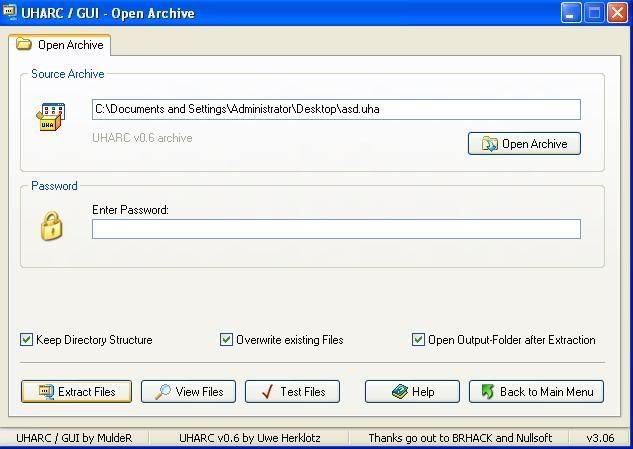Open the Help button
Viewport: 633px width, 449px height.
(412, 392)
